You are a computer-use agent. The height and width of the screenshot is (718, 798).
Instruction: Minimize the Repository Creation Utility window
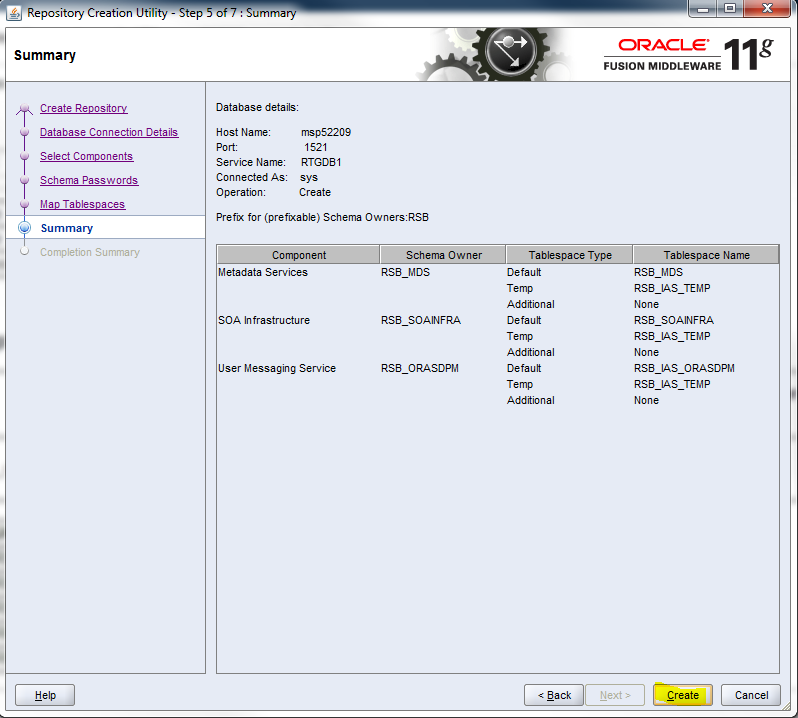coord(703,9)
